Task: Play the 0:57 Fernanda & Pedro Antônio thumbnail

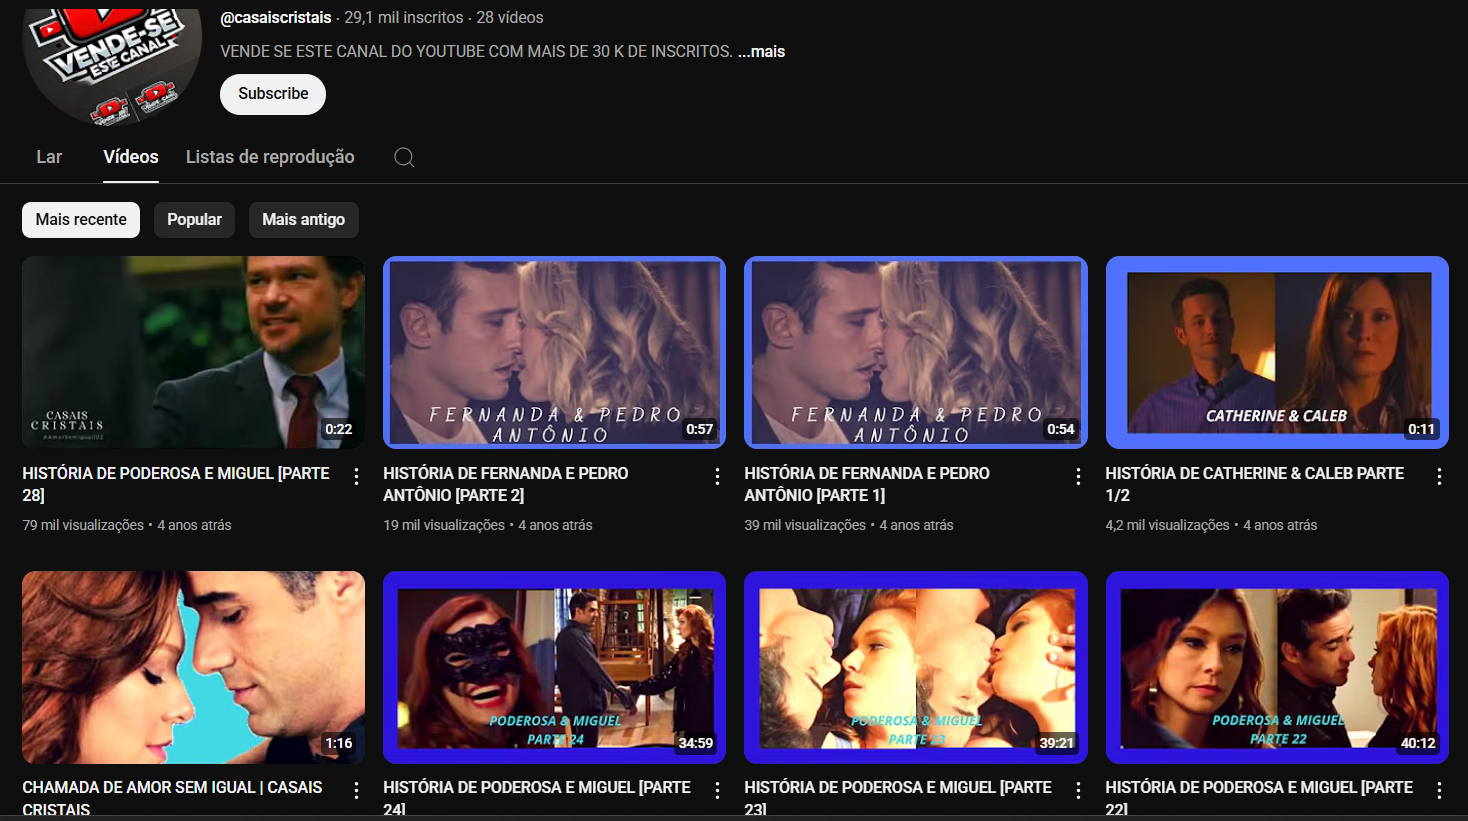Action: (x=554, y=352)
